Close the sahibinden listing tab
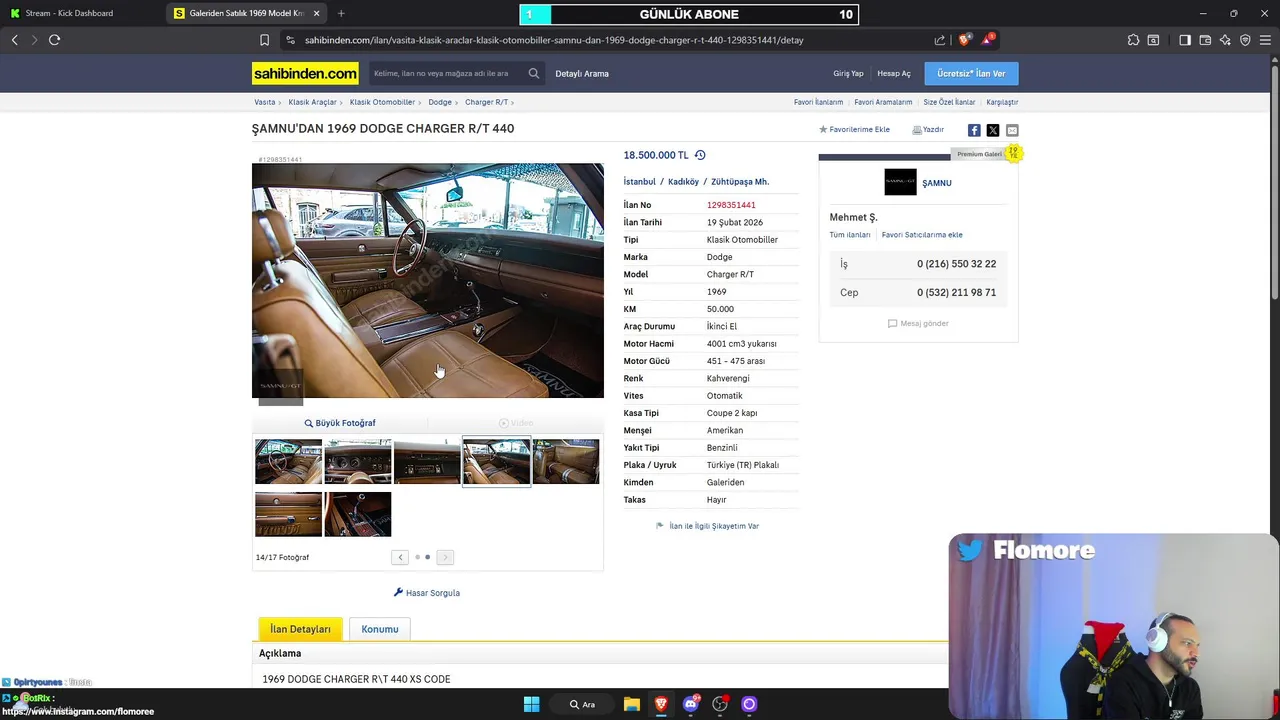This screenshot has height=720, width=1280. click(x=317, y=13)
